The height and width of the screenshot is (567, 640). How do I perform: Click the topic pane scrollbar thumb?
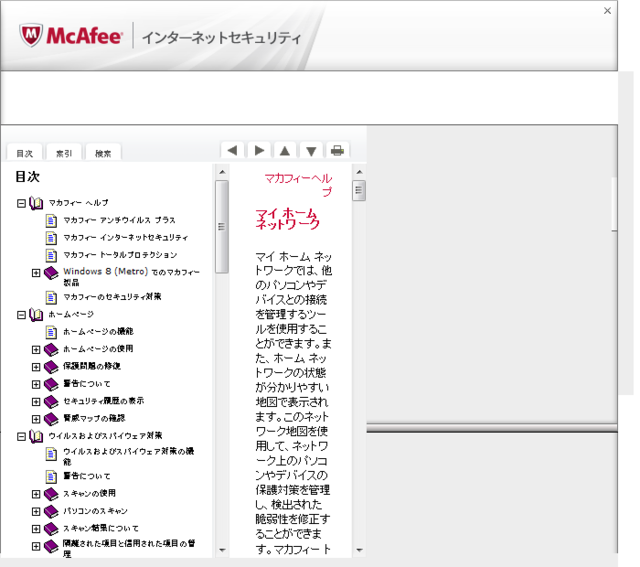[x=359, y=190]
